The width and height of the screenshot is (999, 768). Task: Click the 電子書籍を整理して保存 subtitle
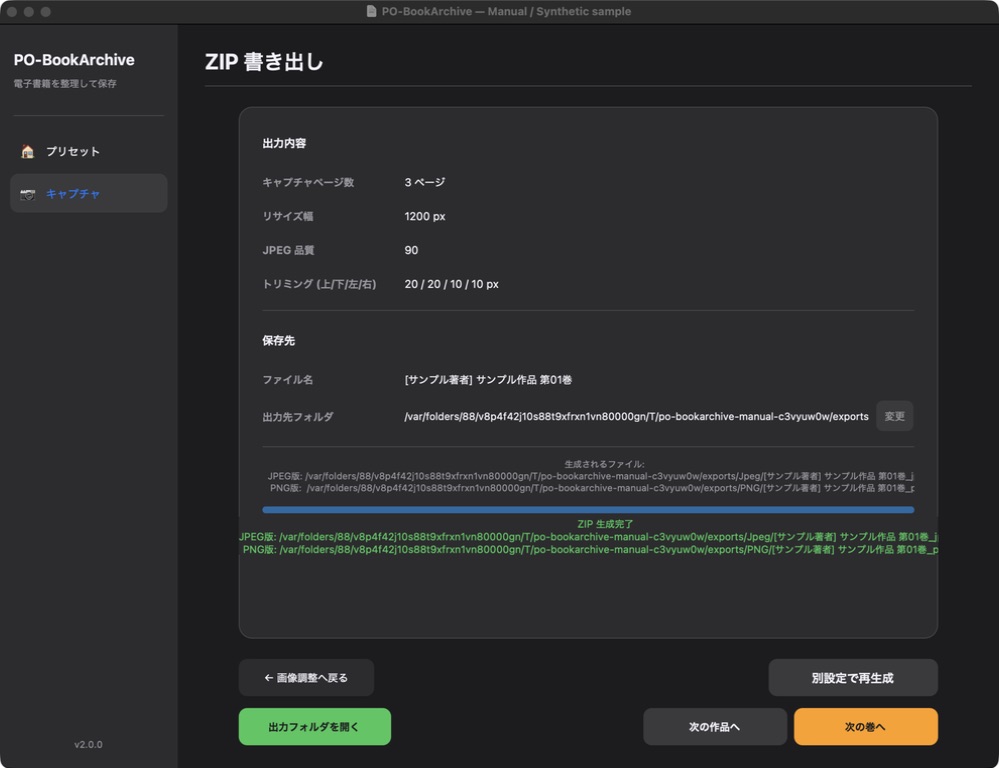coord(65,83)
